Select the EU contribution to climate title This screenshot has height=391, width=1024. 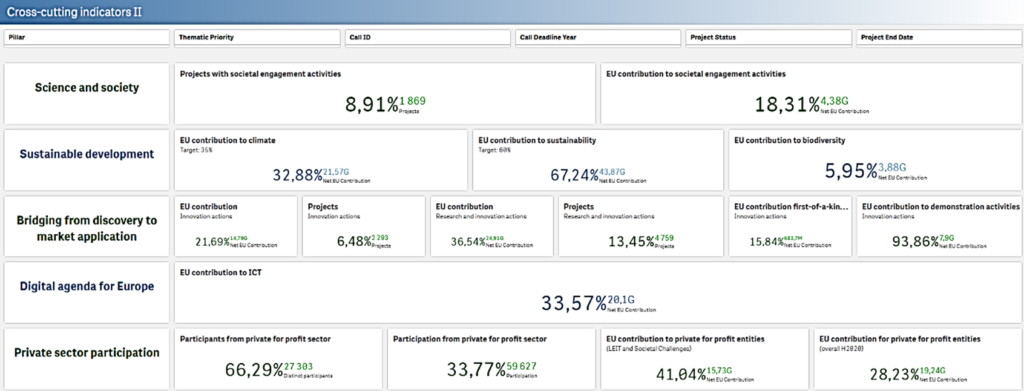pyautogui.click(x=227, y=140)
